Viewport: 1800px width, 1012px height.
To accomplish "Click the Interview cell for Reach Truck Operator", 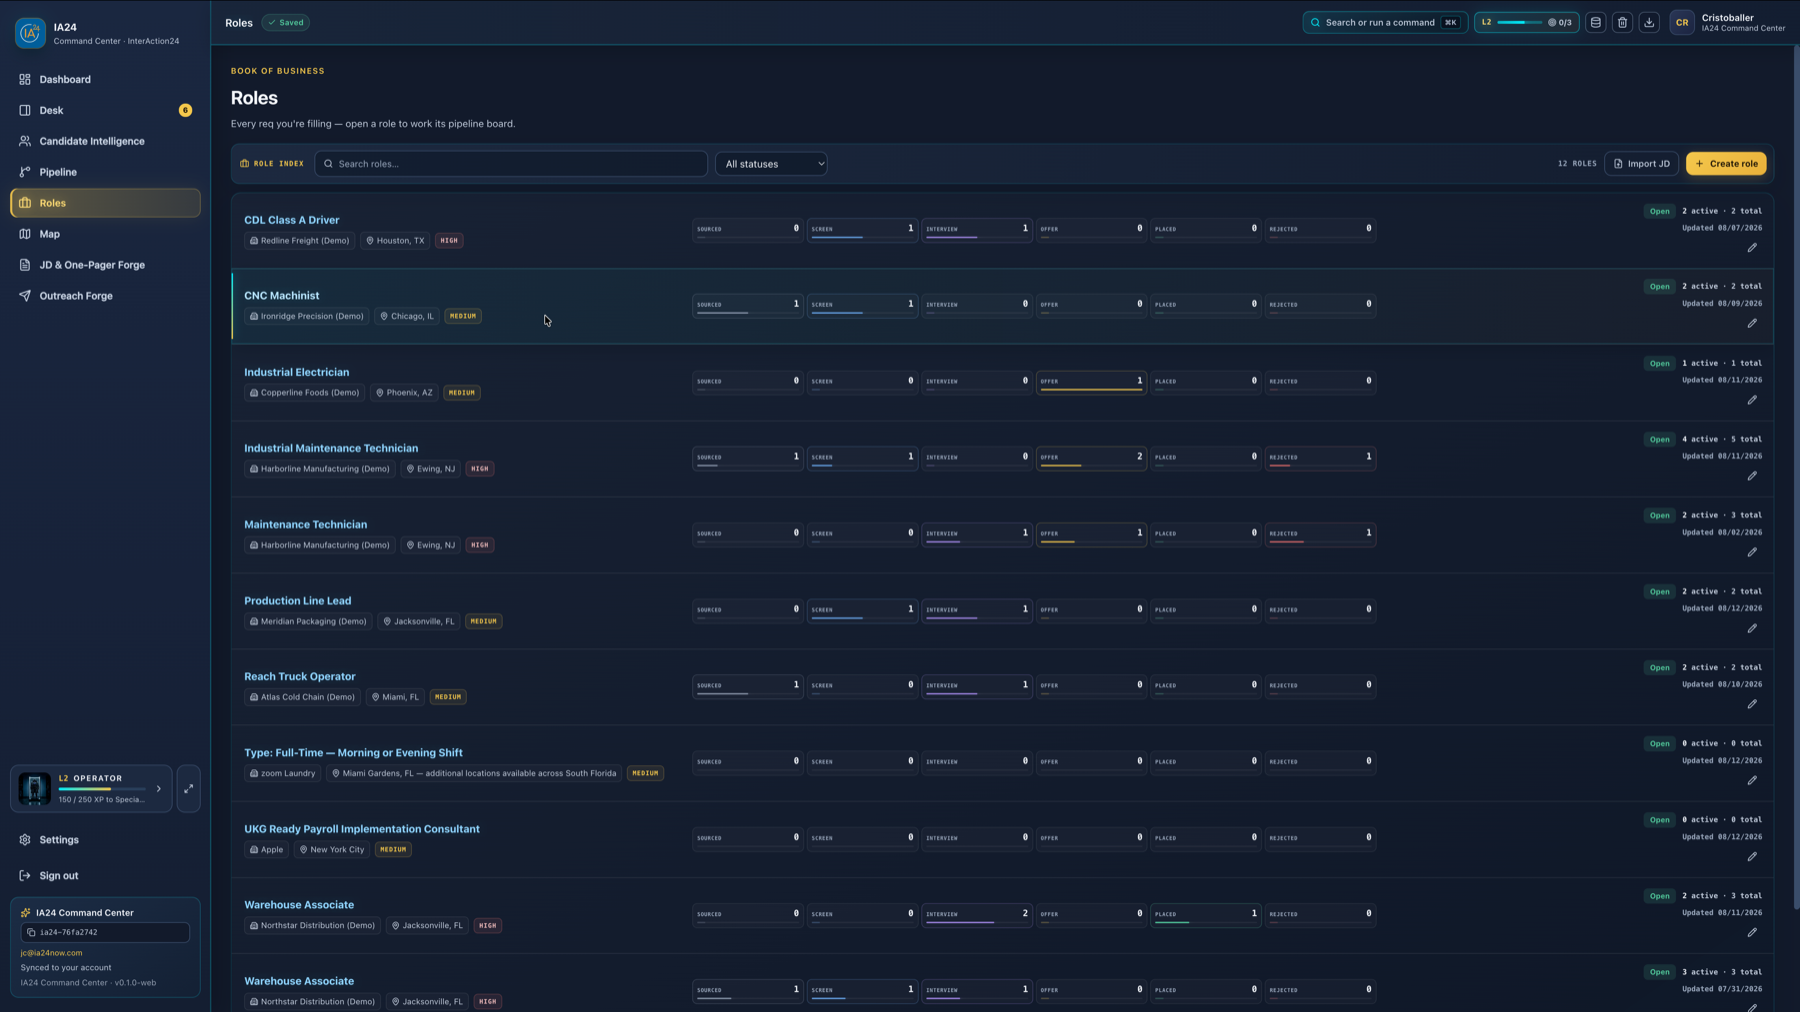I will click(976, 686).
